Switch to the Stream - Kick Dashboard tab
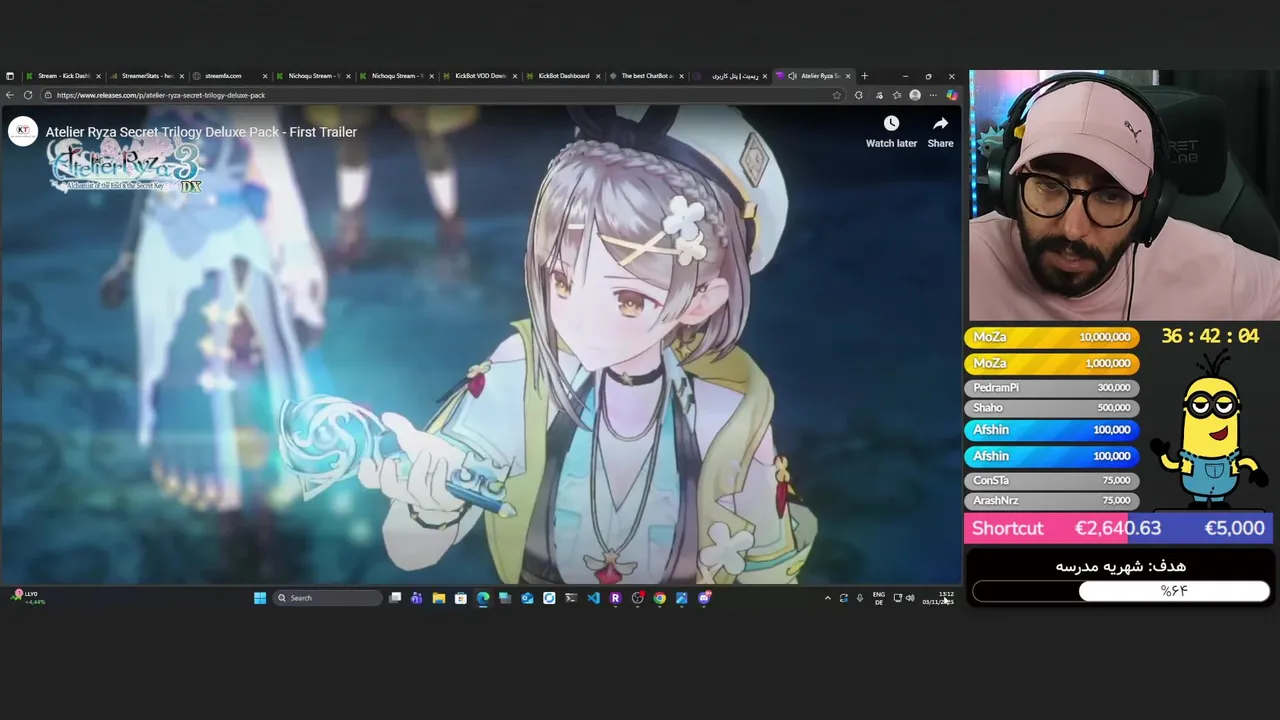This screenshot has height=720, width=1280. 64,76
